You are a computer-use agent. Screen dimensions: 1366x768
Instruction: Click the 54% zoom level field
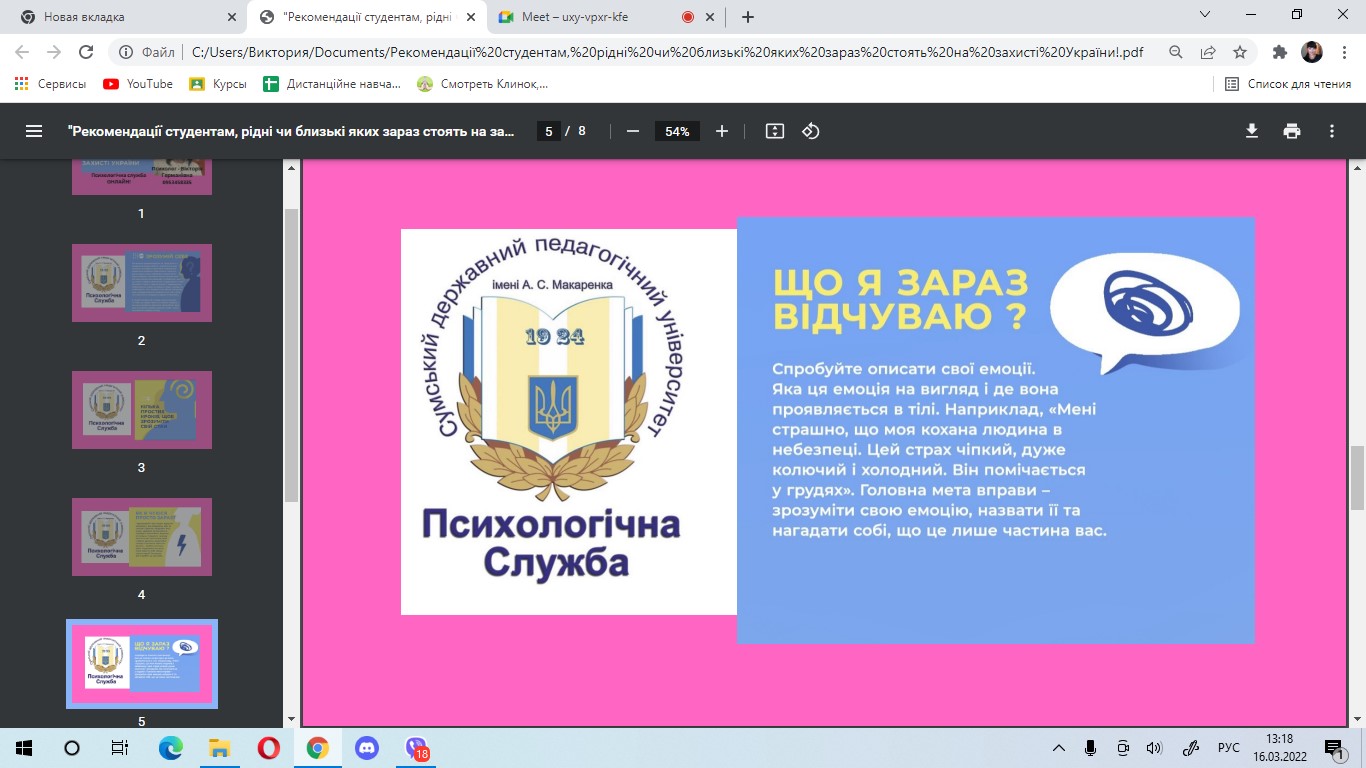point(677,131)
